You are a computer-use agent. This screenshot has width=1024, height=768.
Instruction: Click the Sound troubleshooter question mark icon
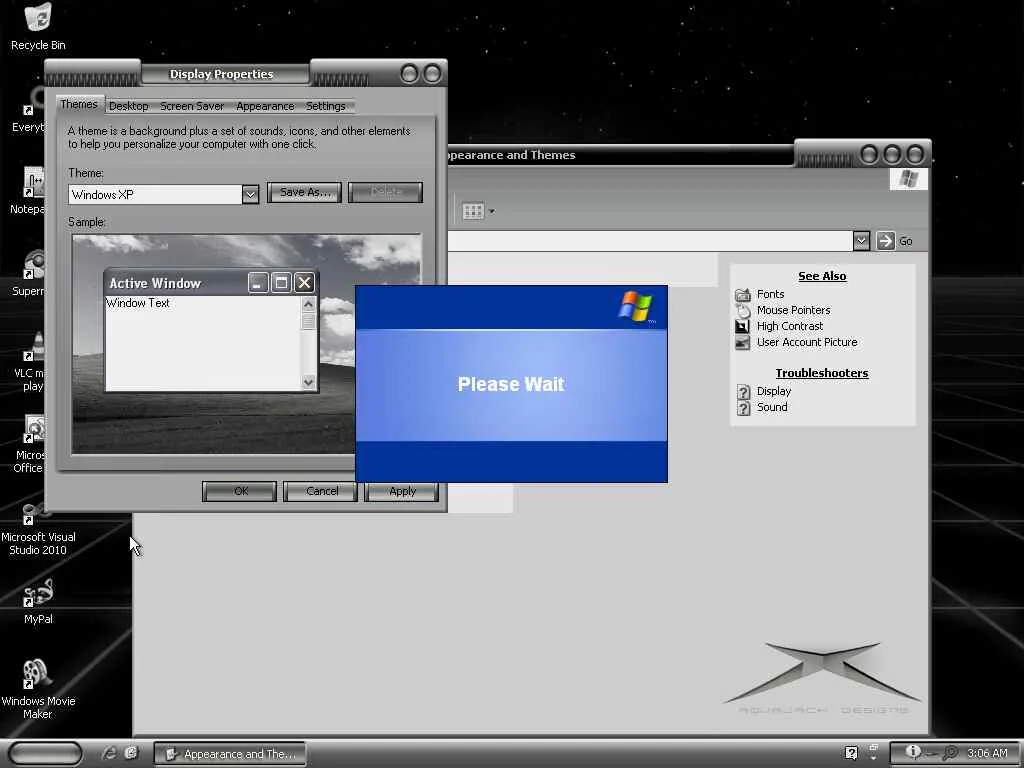pos(743,408)
